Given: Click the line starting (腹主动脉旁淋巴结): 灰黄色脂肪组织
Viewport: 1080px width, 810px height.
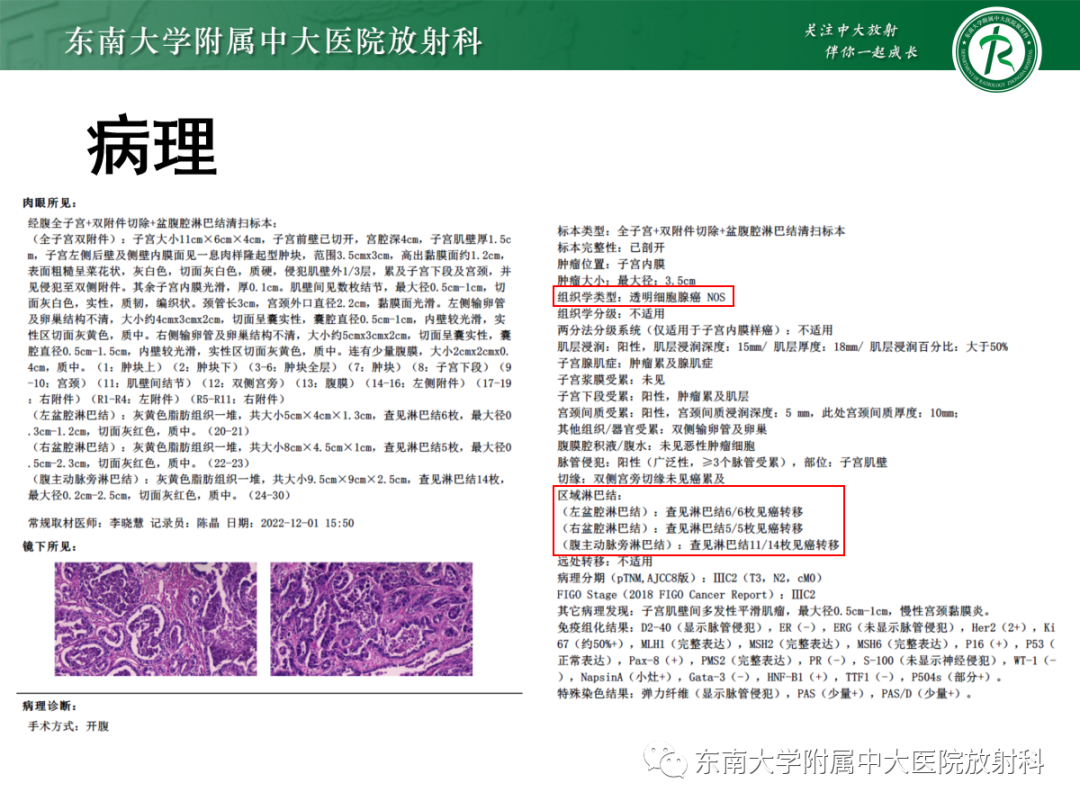Looking at the screenshot, I should coord(266,479).
